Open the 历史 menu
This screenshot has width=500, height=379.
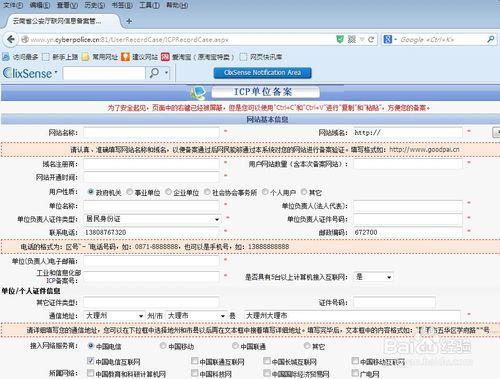[x=94, y=5]
